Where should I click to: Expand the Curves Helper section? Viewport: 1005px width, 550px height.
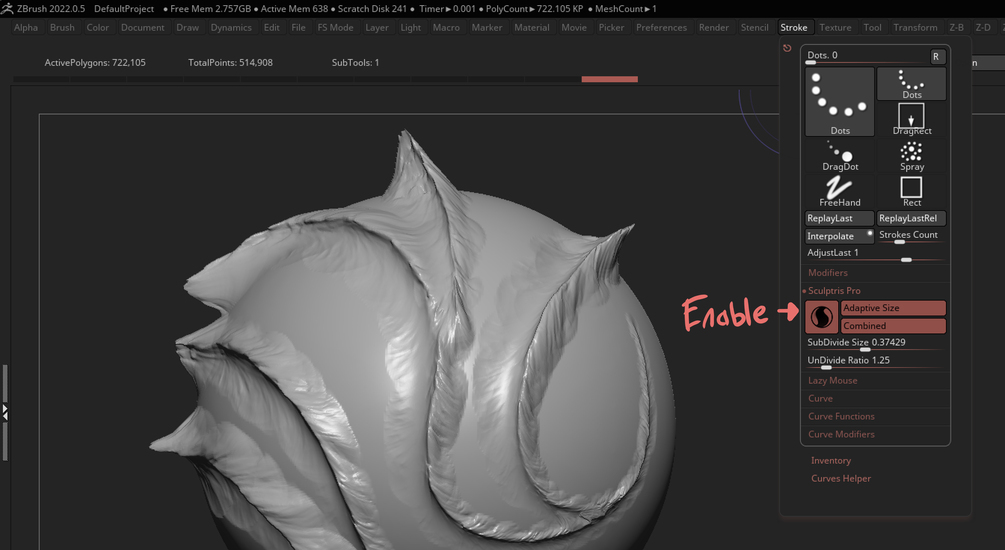coord(841,478)
